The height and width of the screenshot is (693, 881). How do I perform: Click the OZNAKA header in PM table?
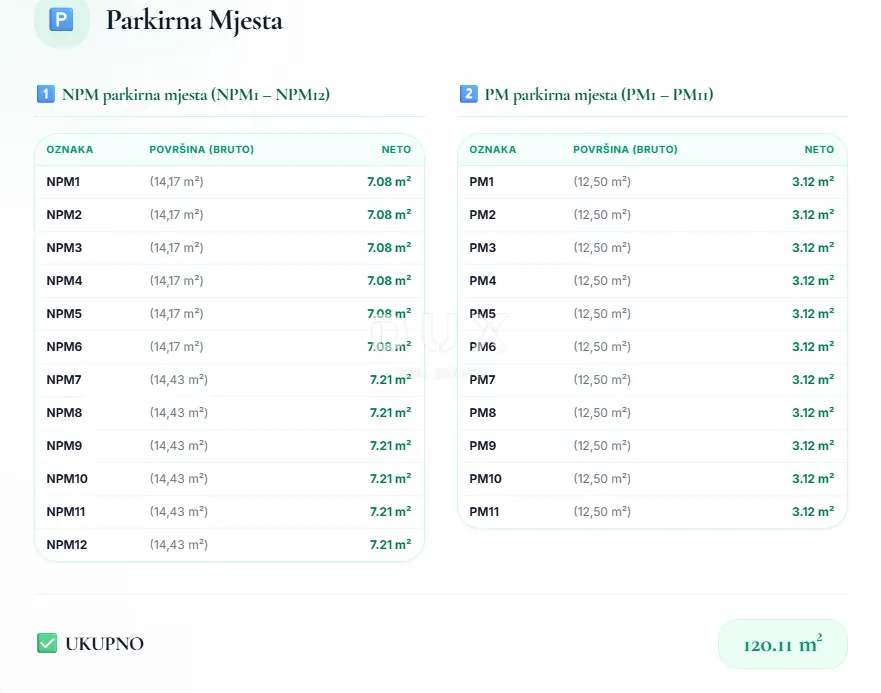tap(493, 150)
